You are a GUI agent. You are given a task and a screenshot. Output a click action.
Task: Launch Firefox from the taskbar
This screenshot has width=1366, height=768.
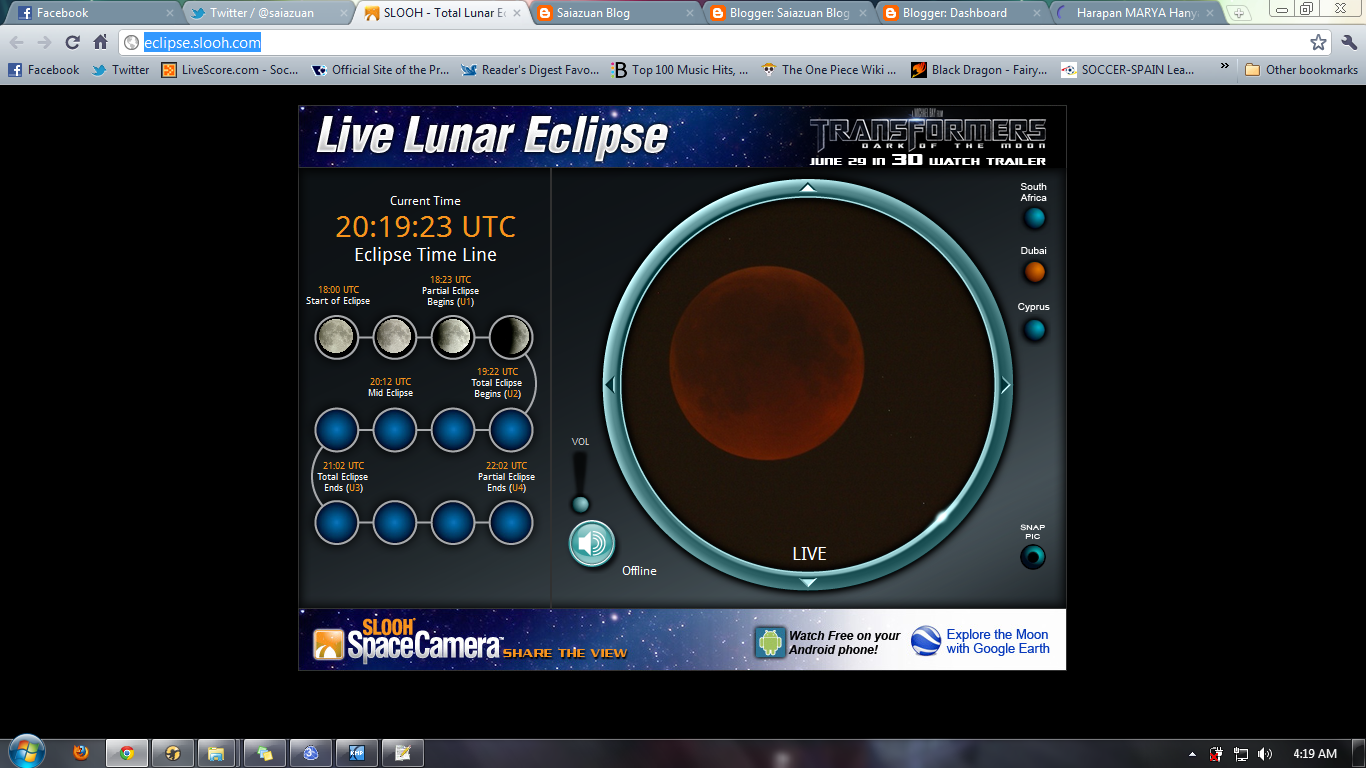point(81,753)
